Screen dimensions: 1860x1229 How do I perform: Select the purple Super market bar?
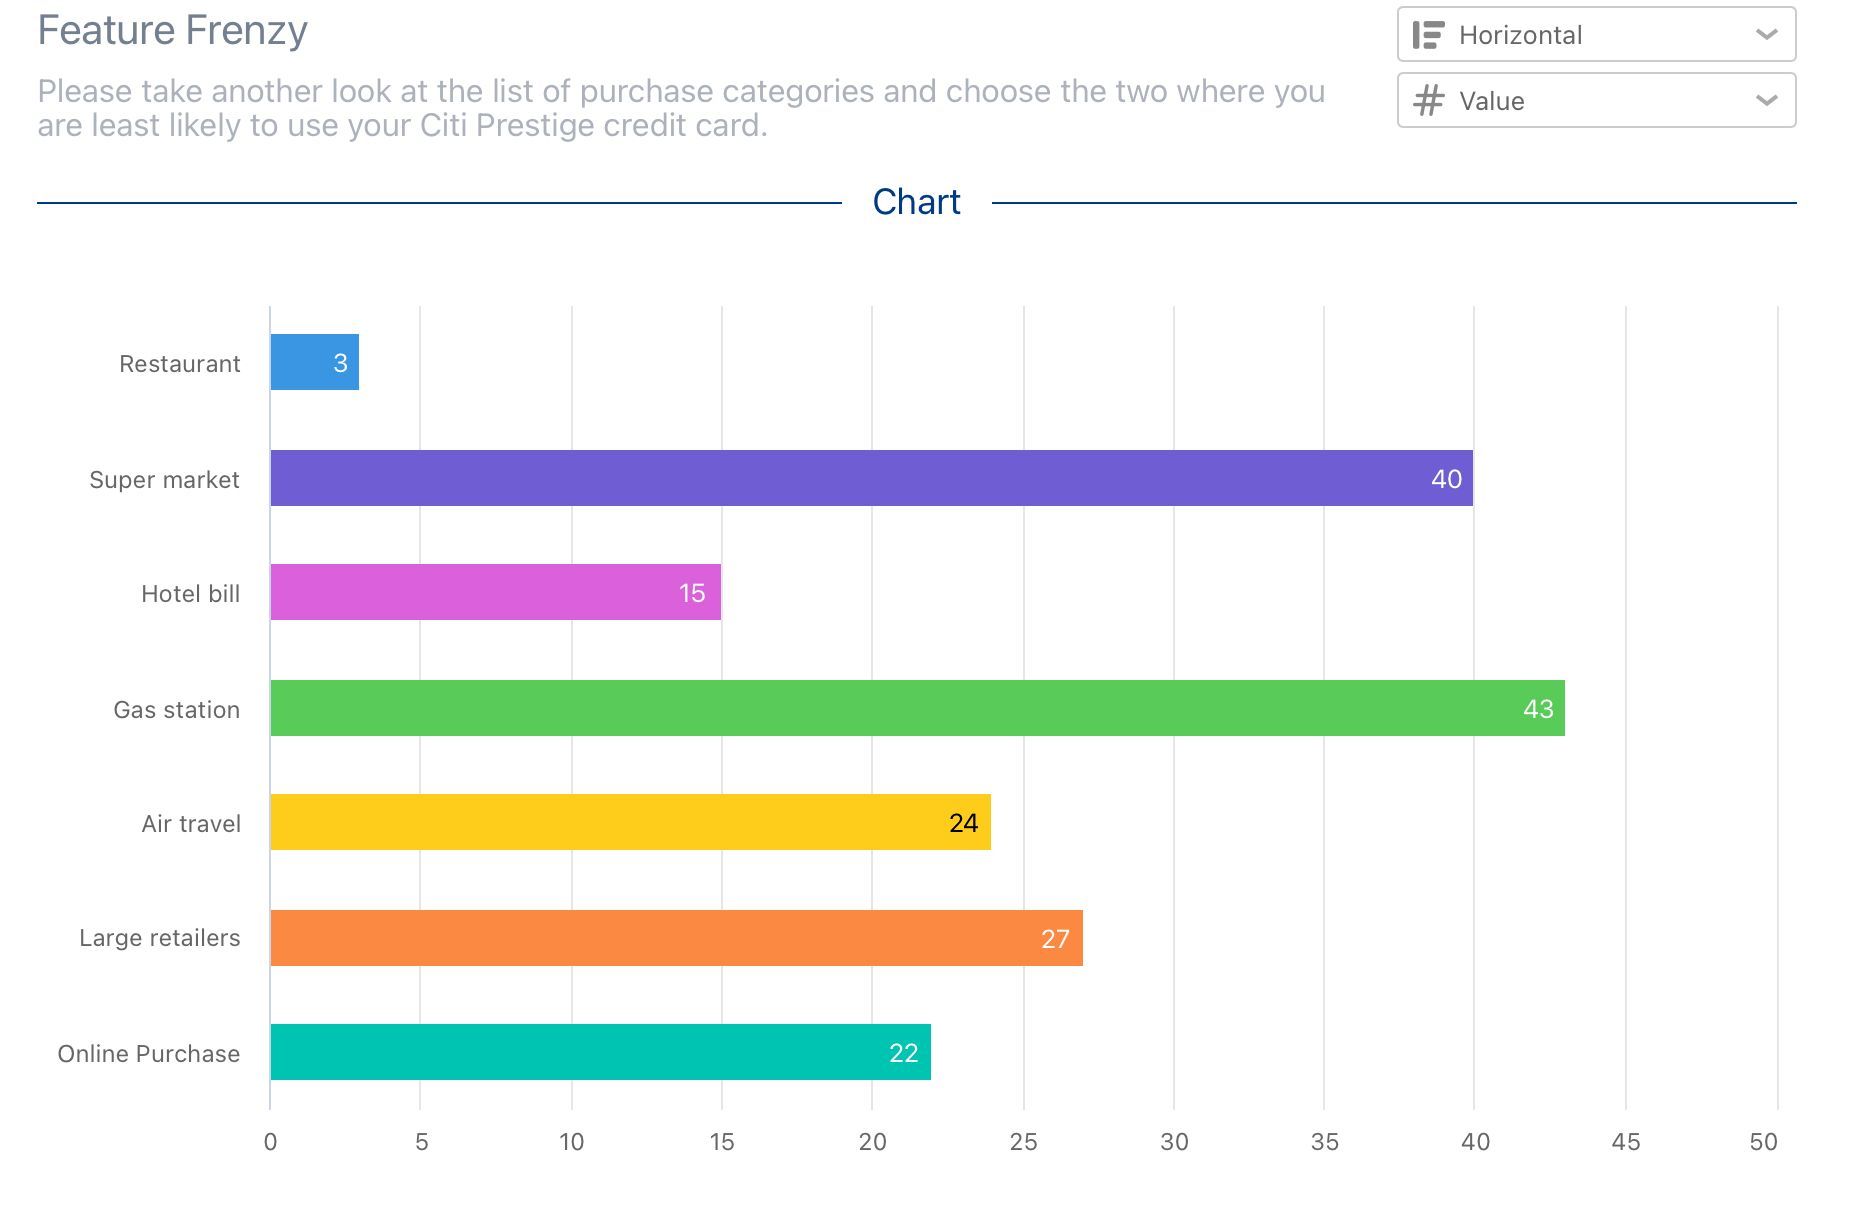[872, 478]
